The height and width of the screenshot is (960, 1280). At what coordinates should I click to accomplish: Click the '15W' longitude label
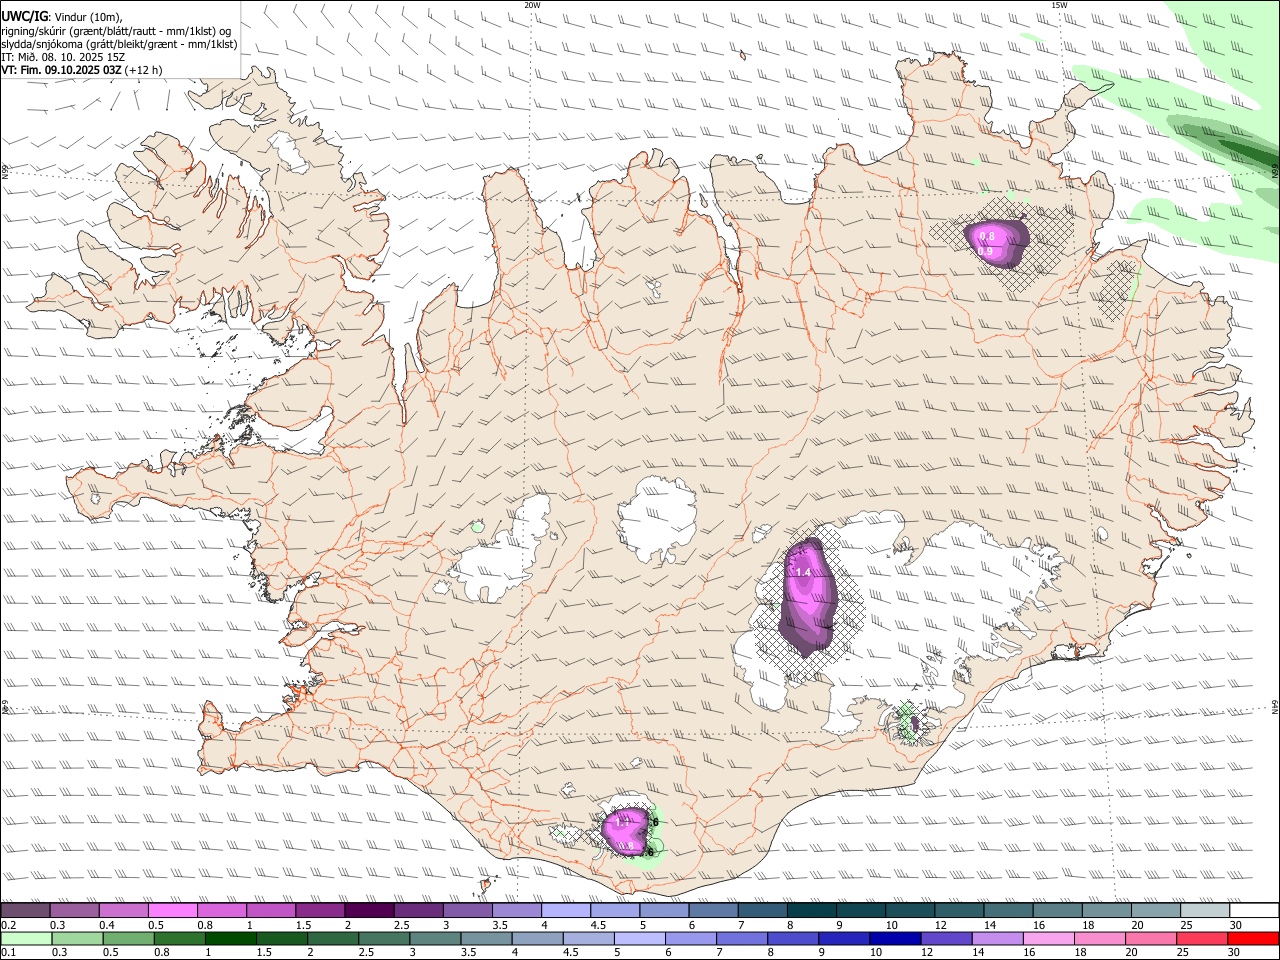coord(1059,4)
